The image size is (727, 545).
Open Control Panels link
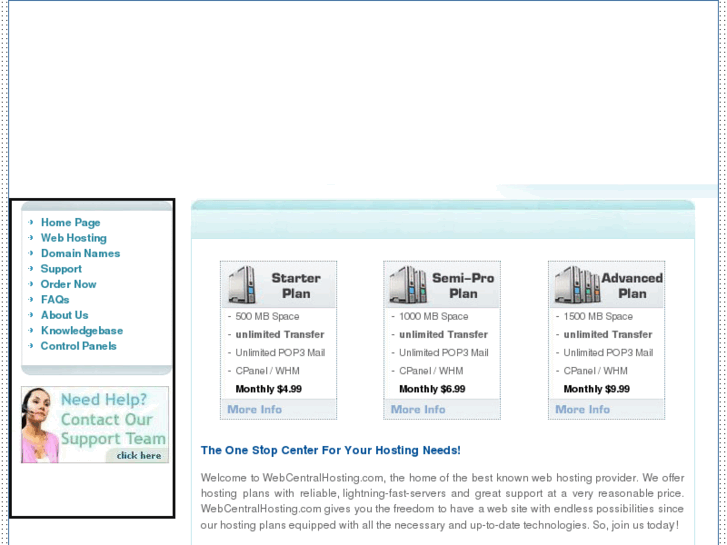click(78, 346)
